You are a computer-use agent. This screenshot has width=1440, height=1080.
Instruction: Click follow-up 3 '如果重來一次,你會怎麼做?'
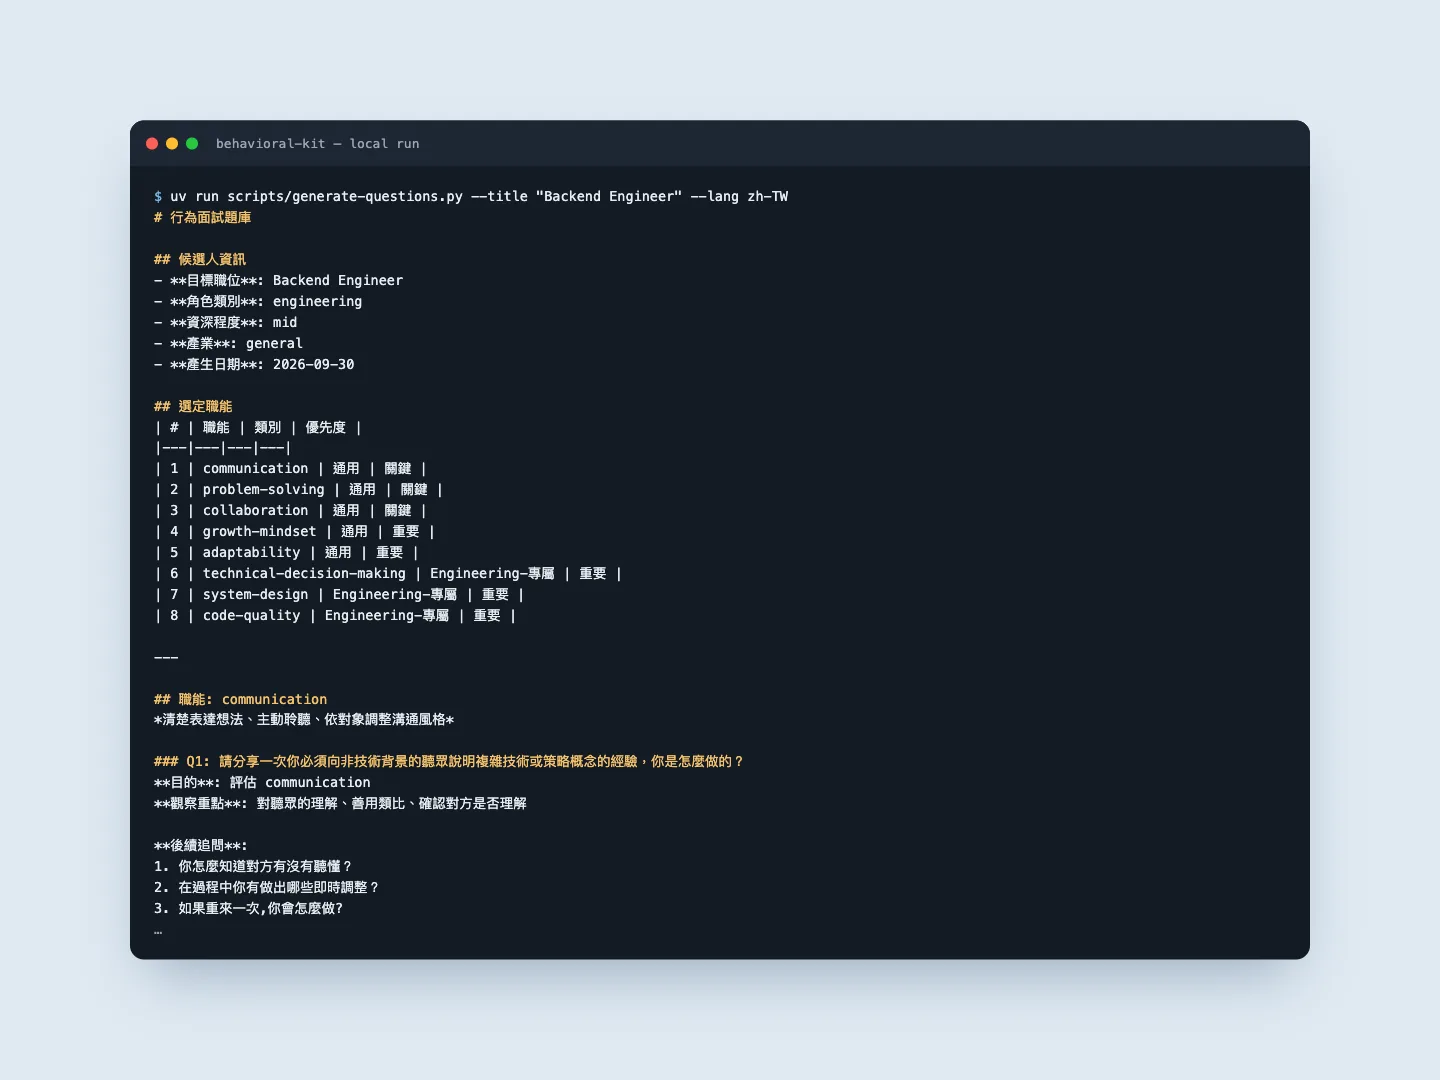pos(249,908)
